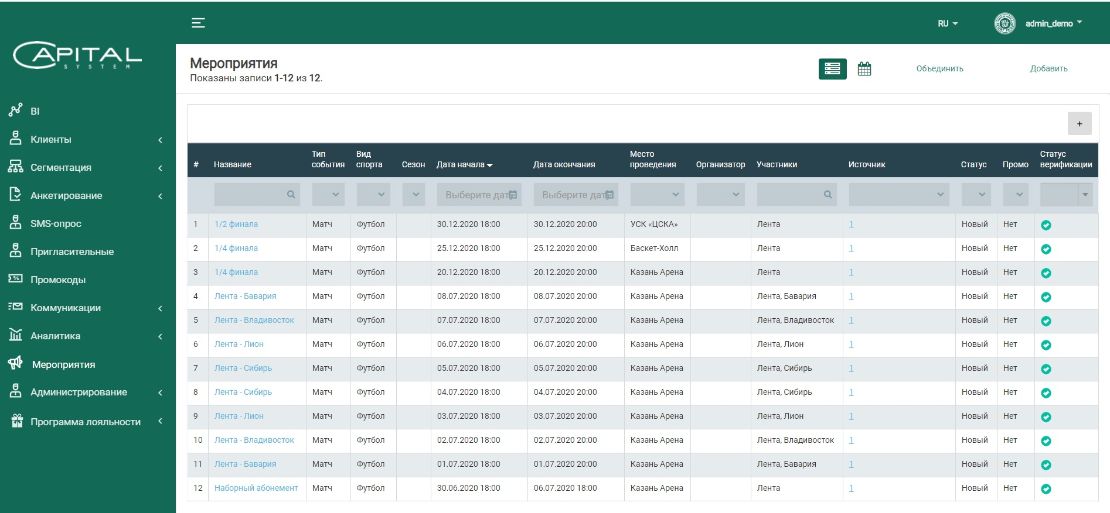
Task: Click the Мероприятия megaphone icon in sidebar
Action: pos(15,365)
